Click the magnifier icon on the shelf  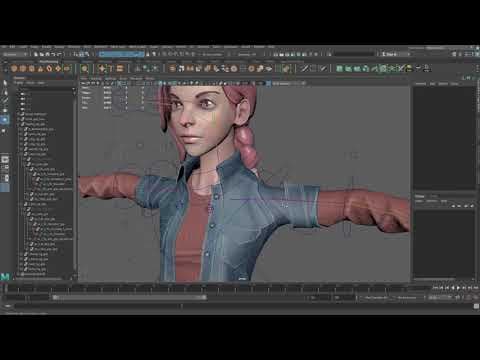85,69
